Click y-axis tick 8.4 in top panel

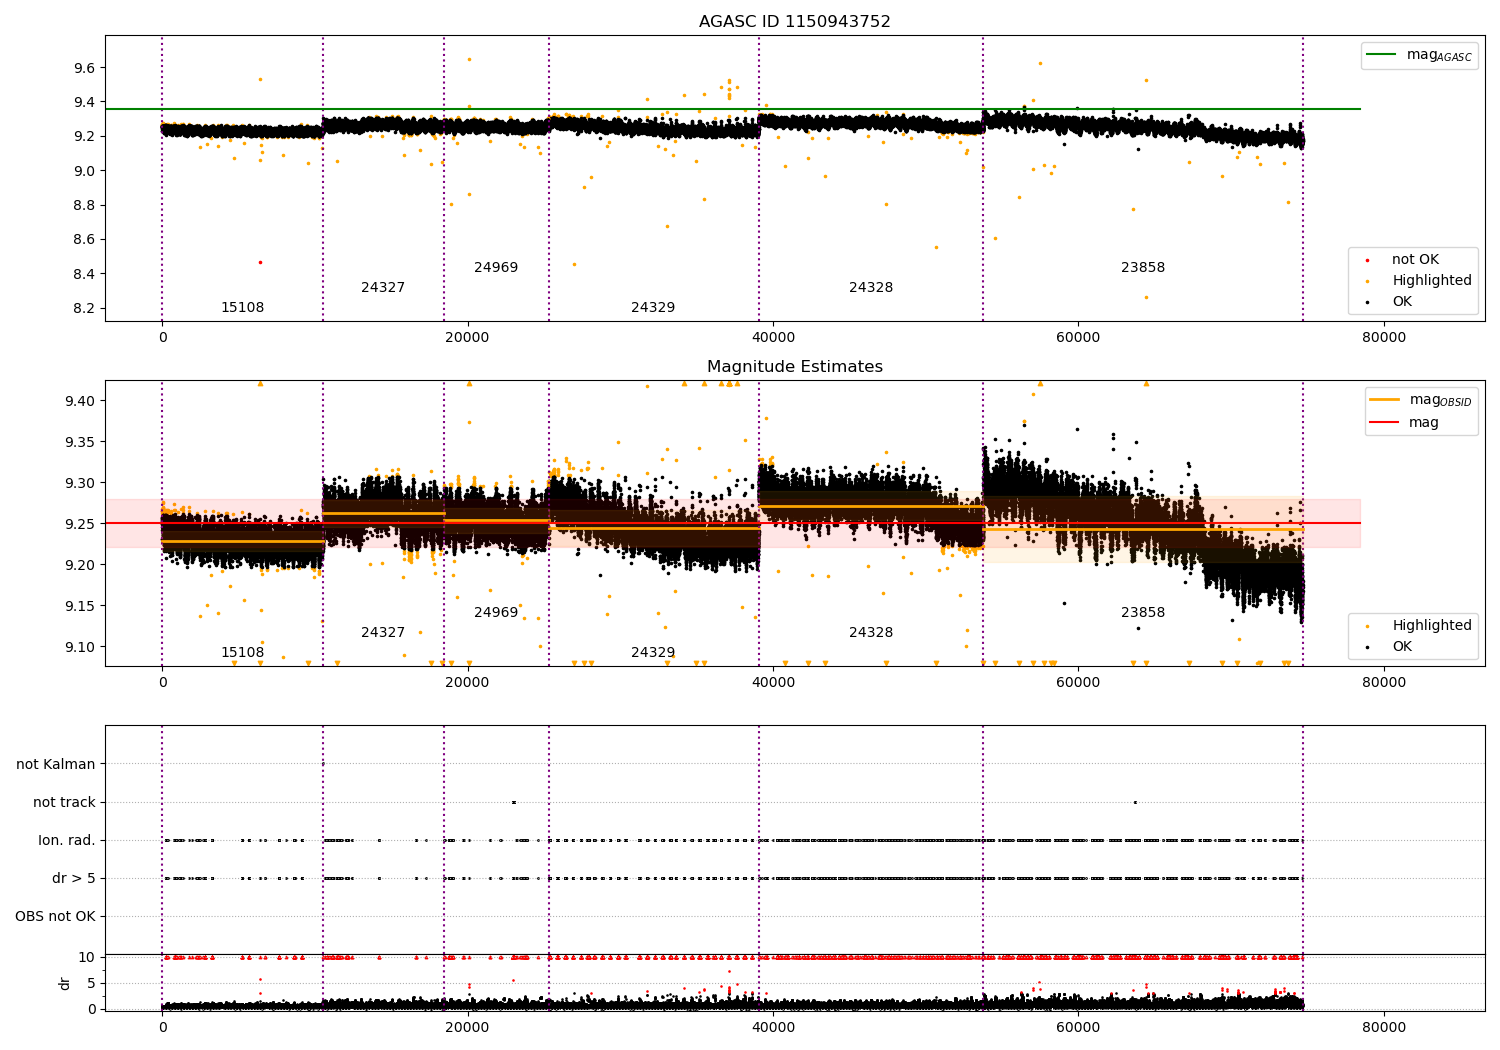[x=84, y=274]
